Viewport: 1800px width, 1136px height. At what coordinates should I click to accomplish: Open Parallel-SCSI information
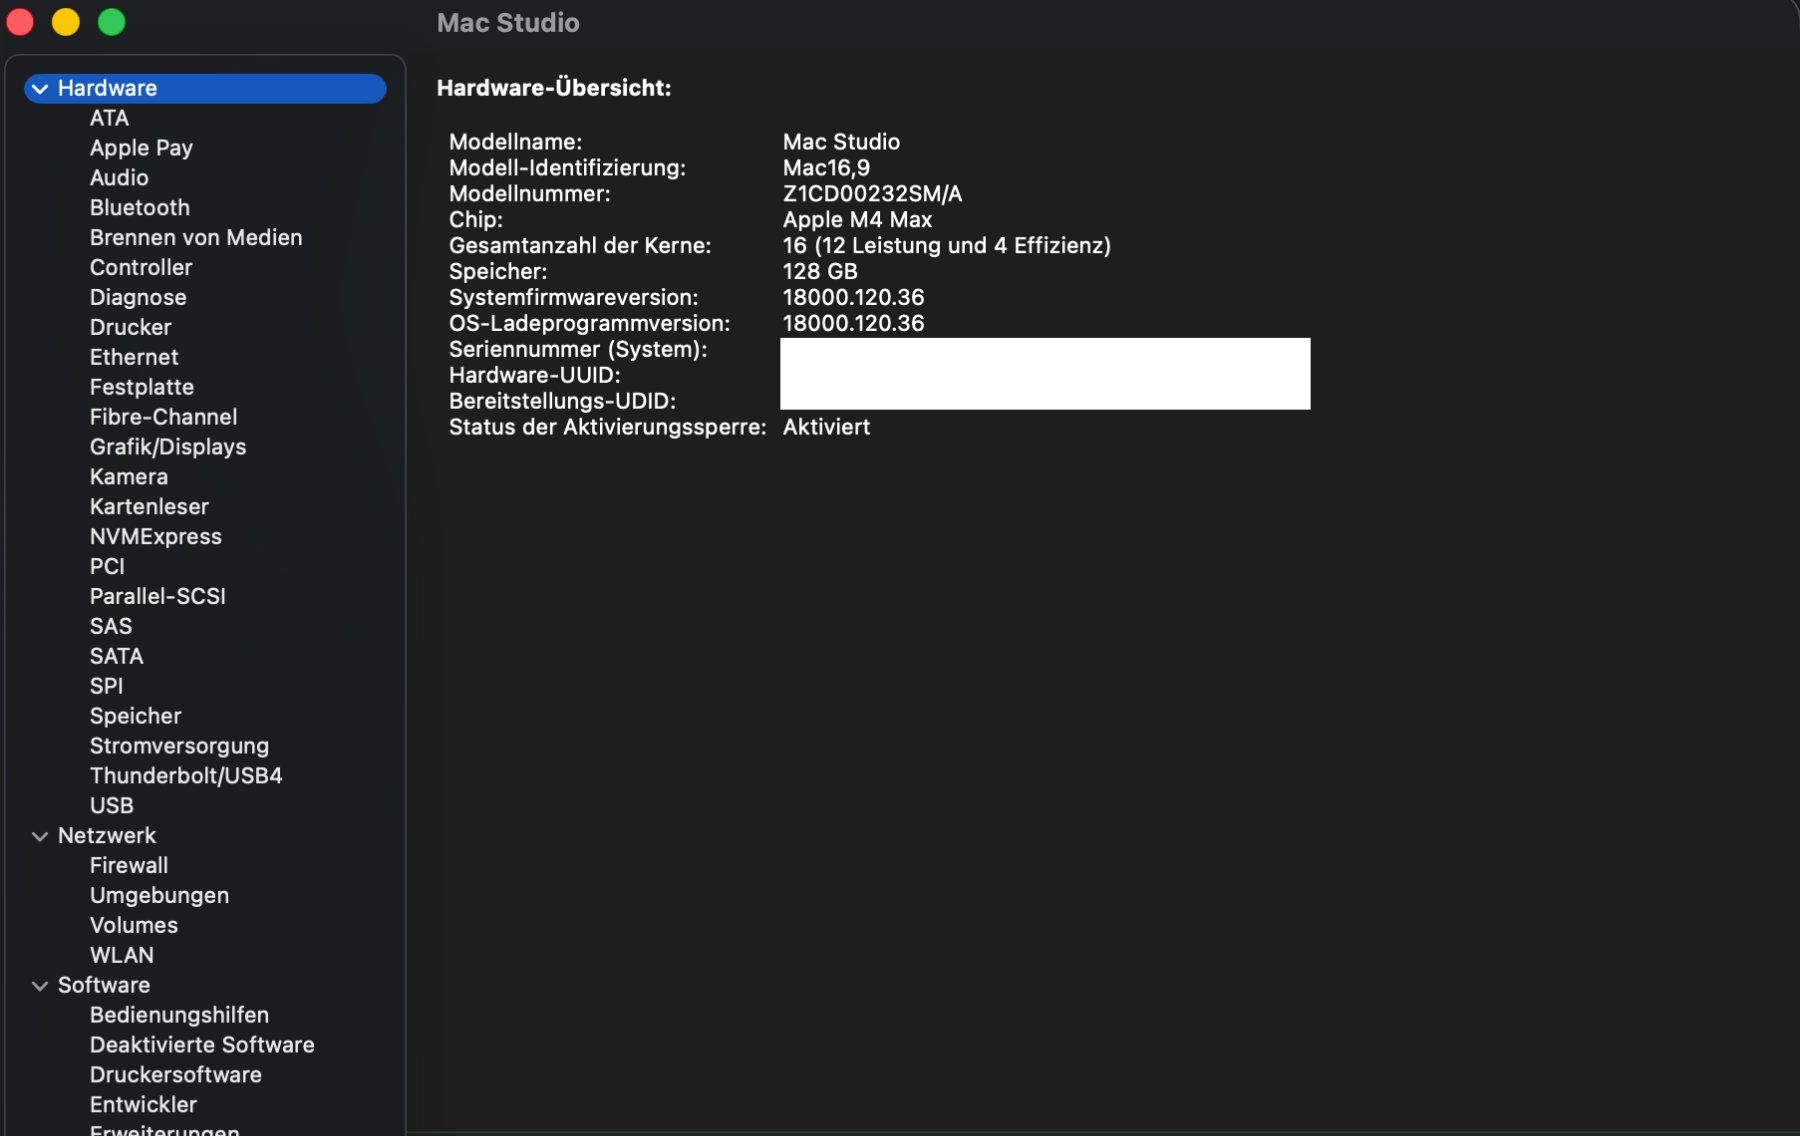tap(158, 597)
